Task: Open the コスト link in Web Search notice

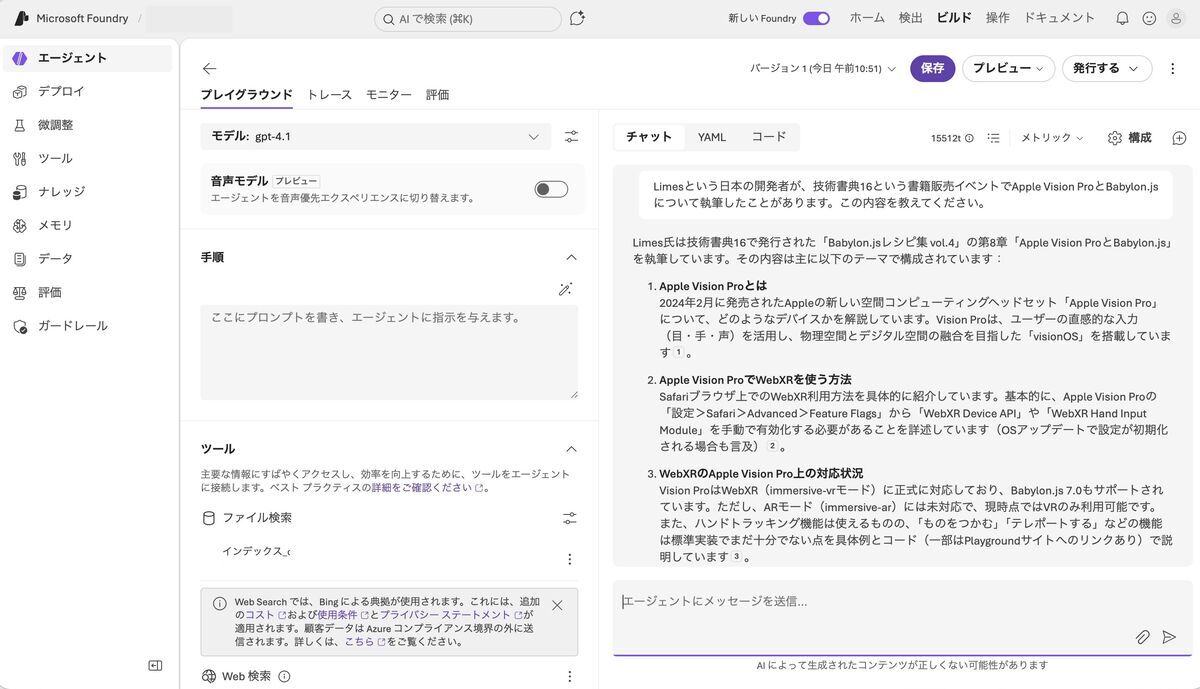Action: 265,615
